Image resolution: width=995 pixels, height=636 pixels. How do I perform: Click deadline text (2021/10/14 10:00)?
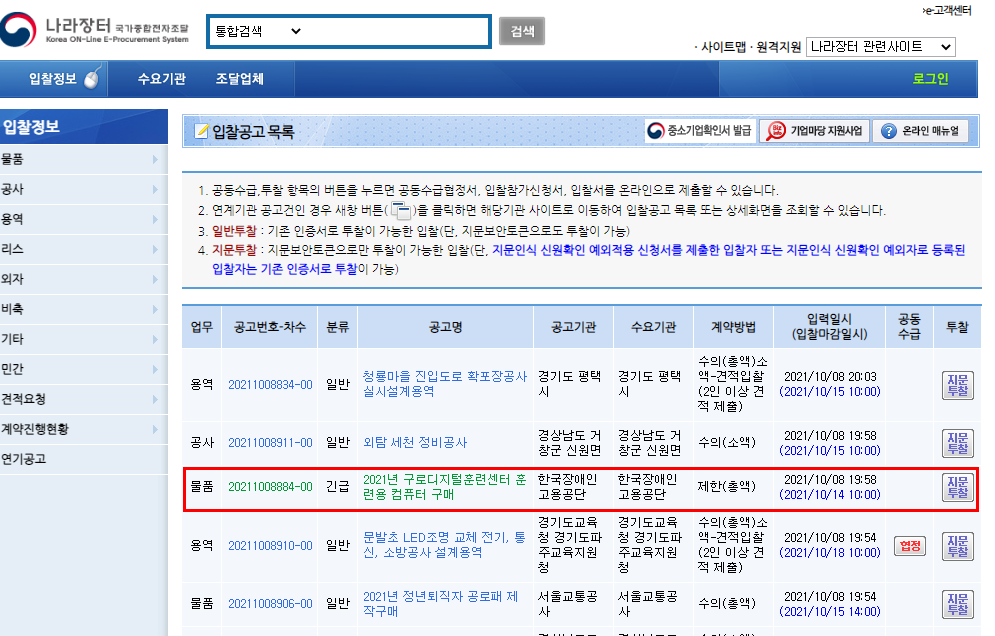(x=830, y=494)
